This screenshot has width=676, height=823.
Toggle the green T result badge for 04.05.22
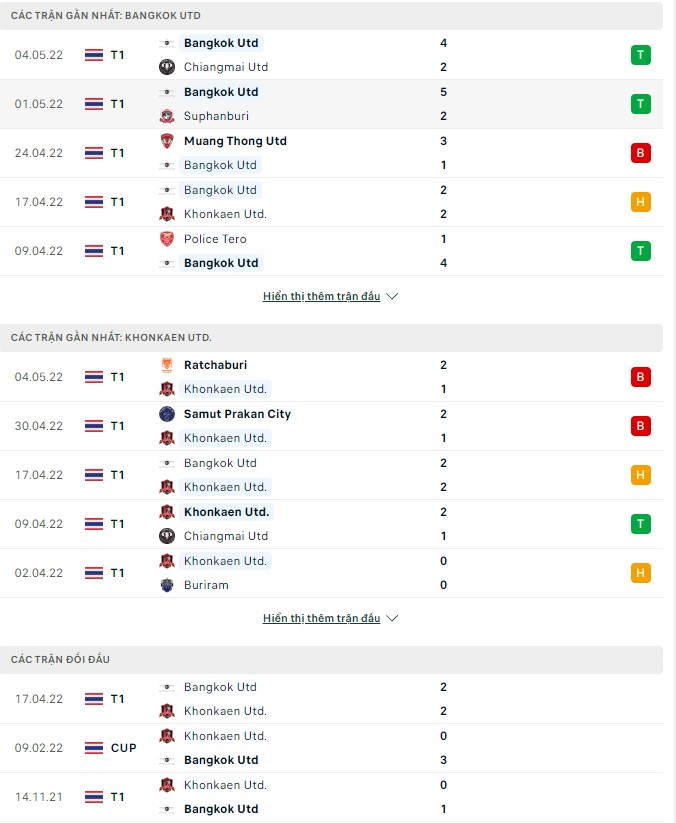(x=641, y=55)
